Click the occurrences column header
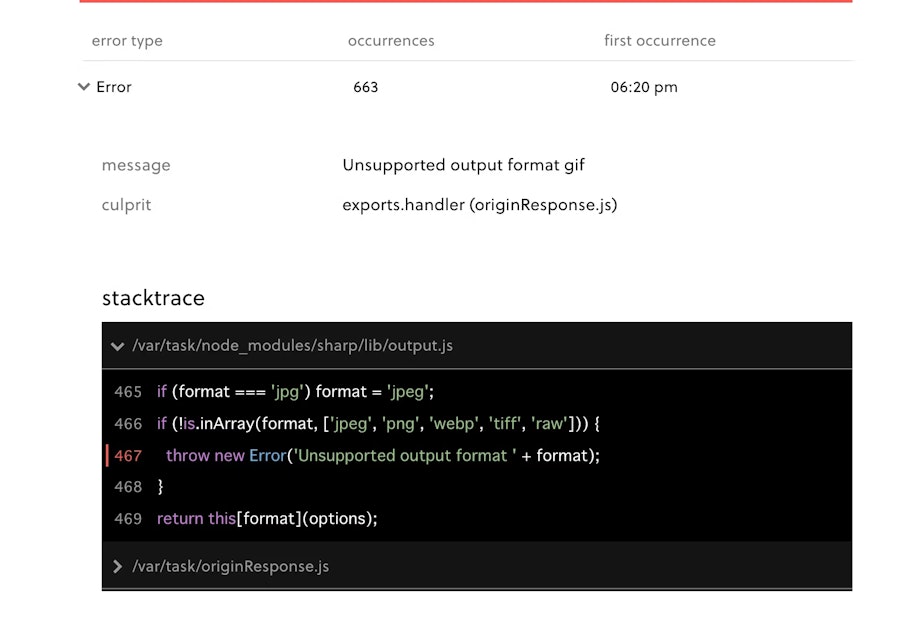 tap(391, 41)
